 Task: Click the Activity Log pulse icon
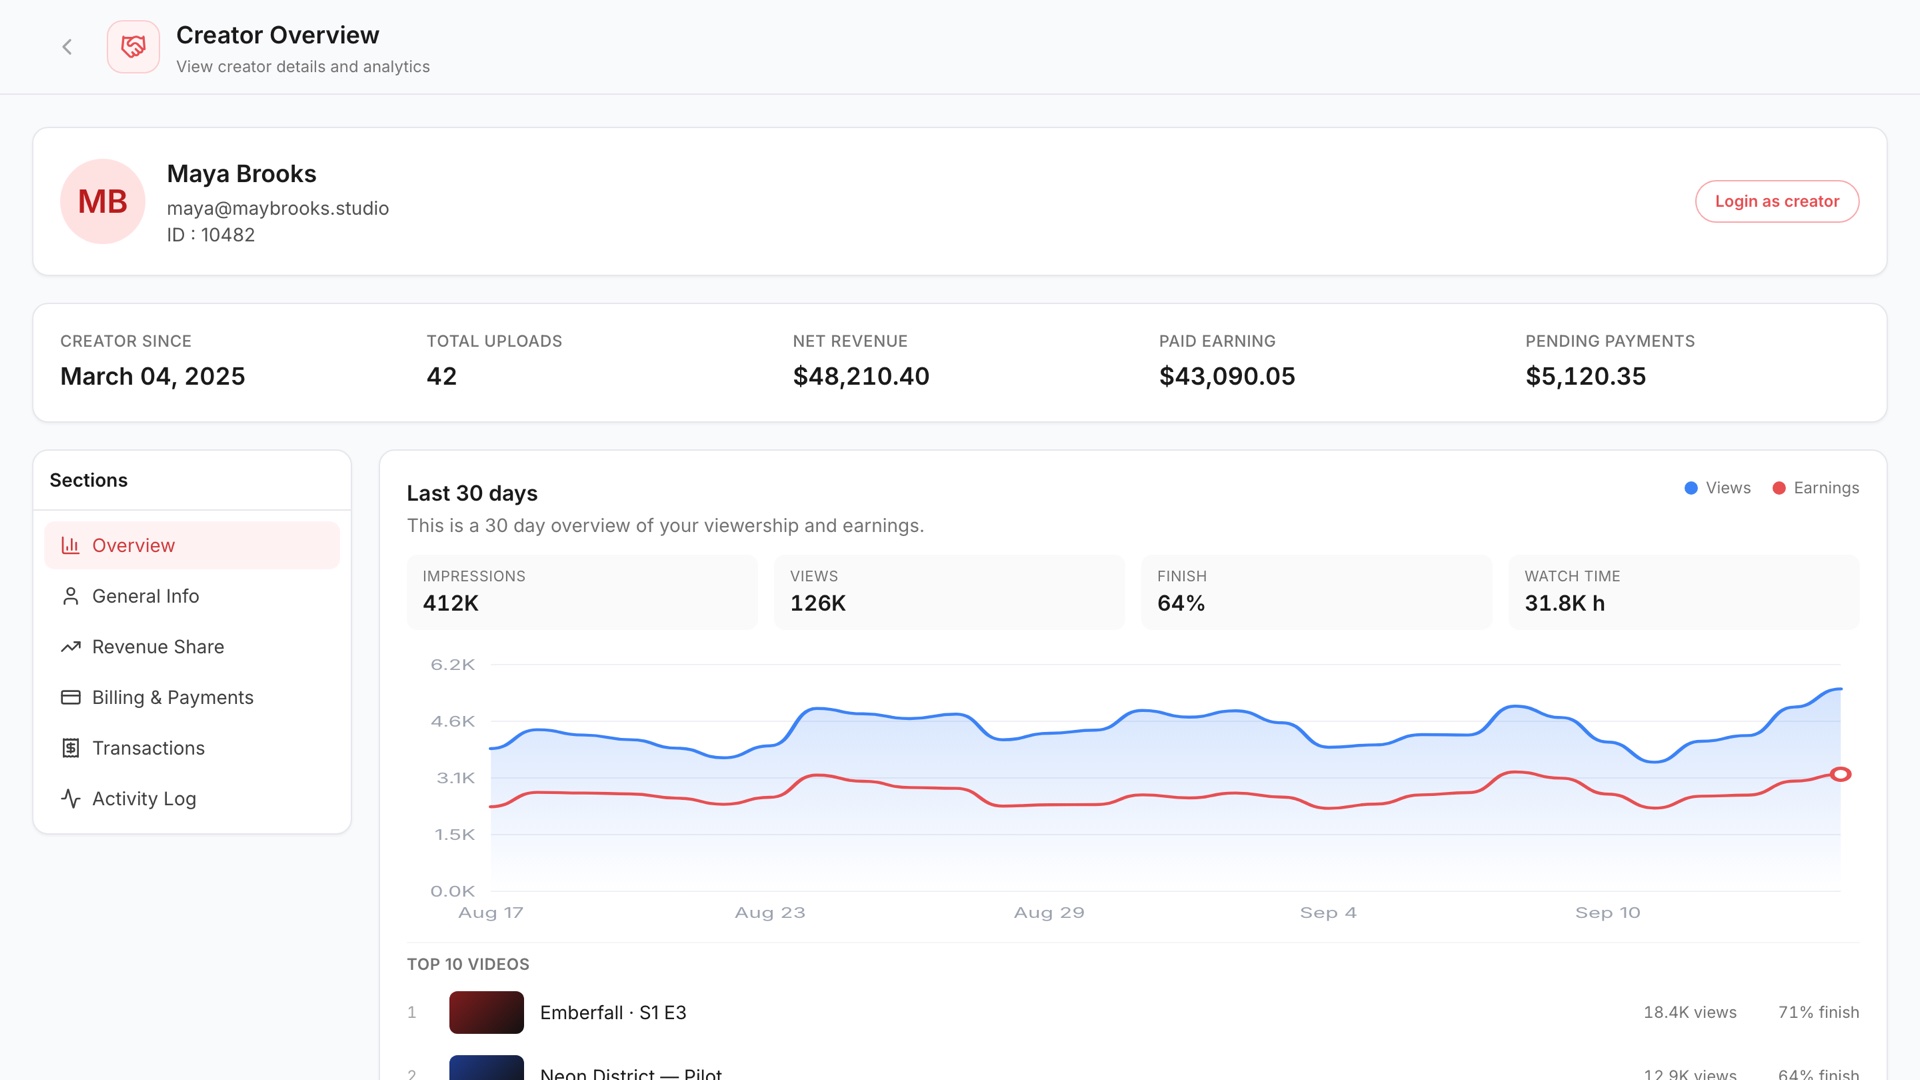pyautogui.click(x=70, y=799)
